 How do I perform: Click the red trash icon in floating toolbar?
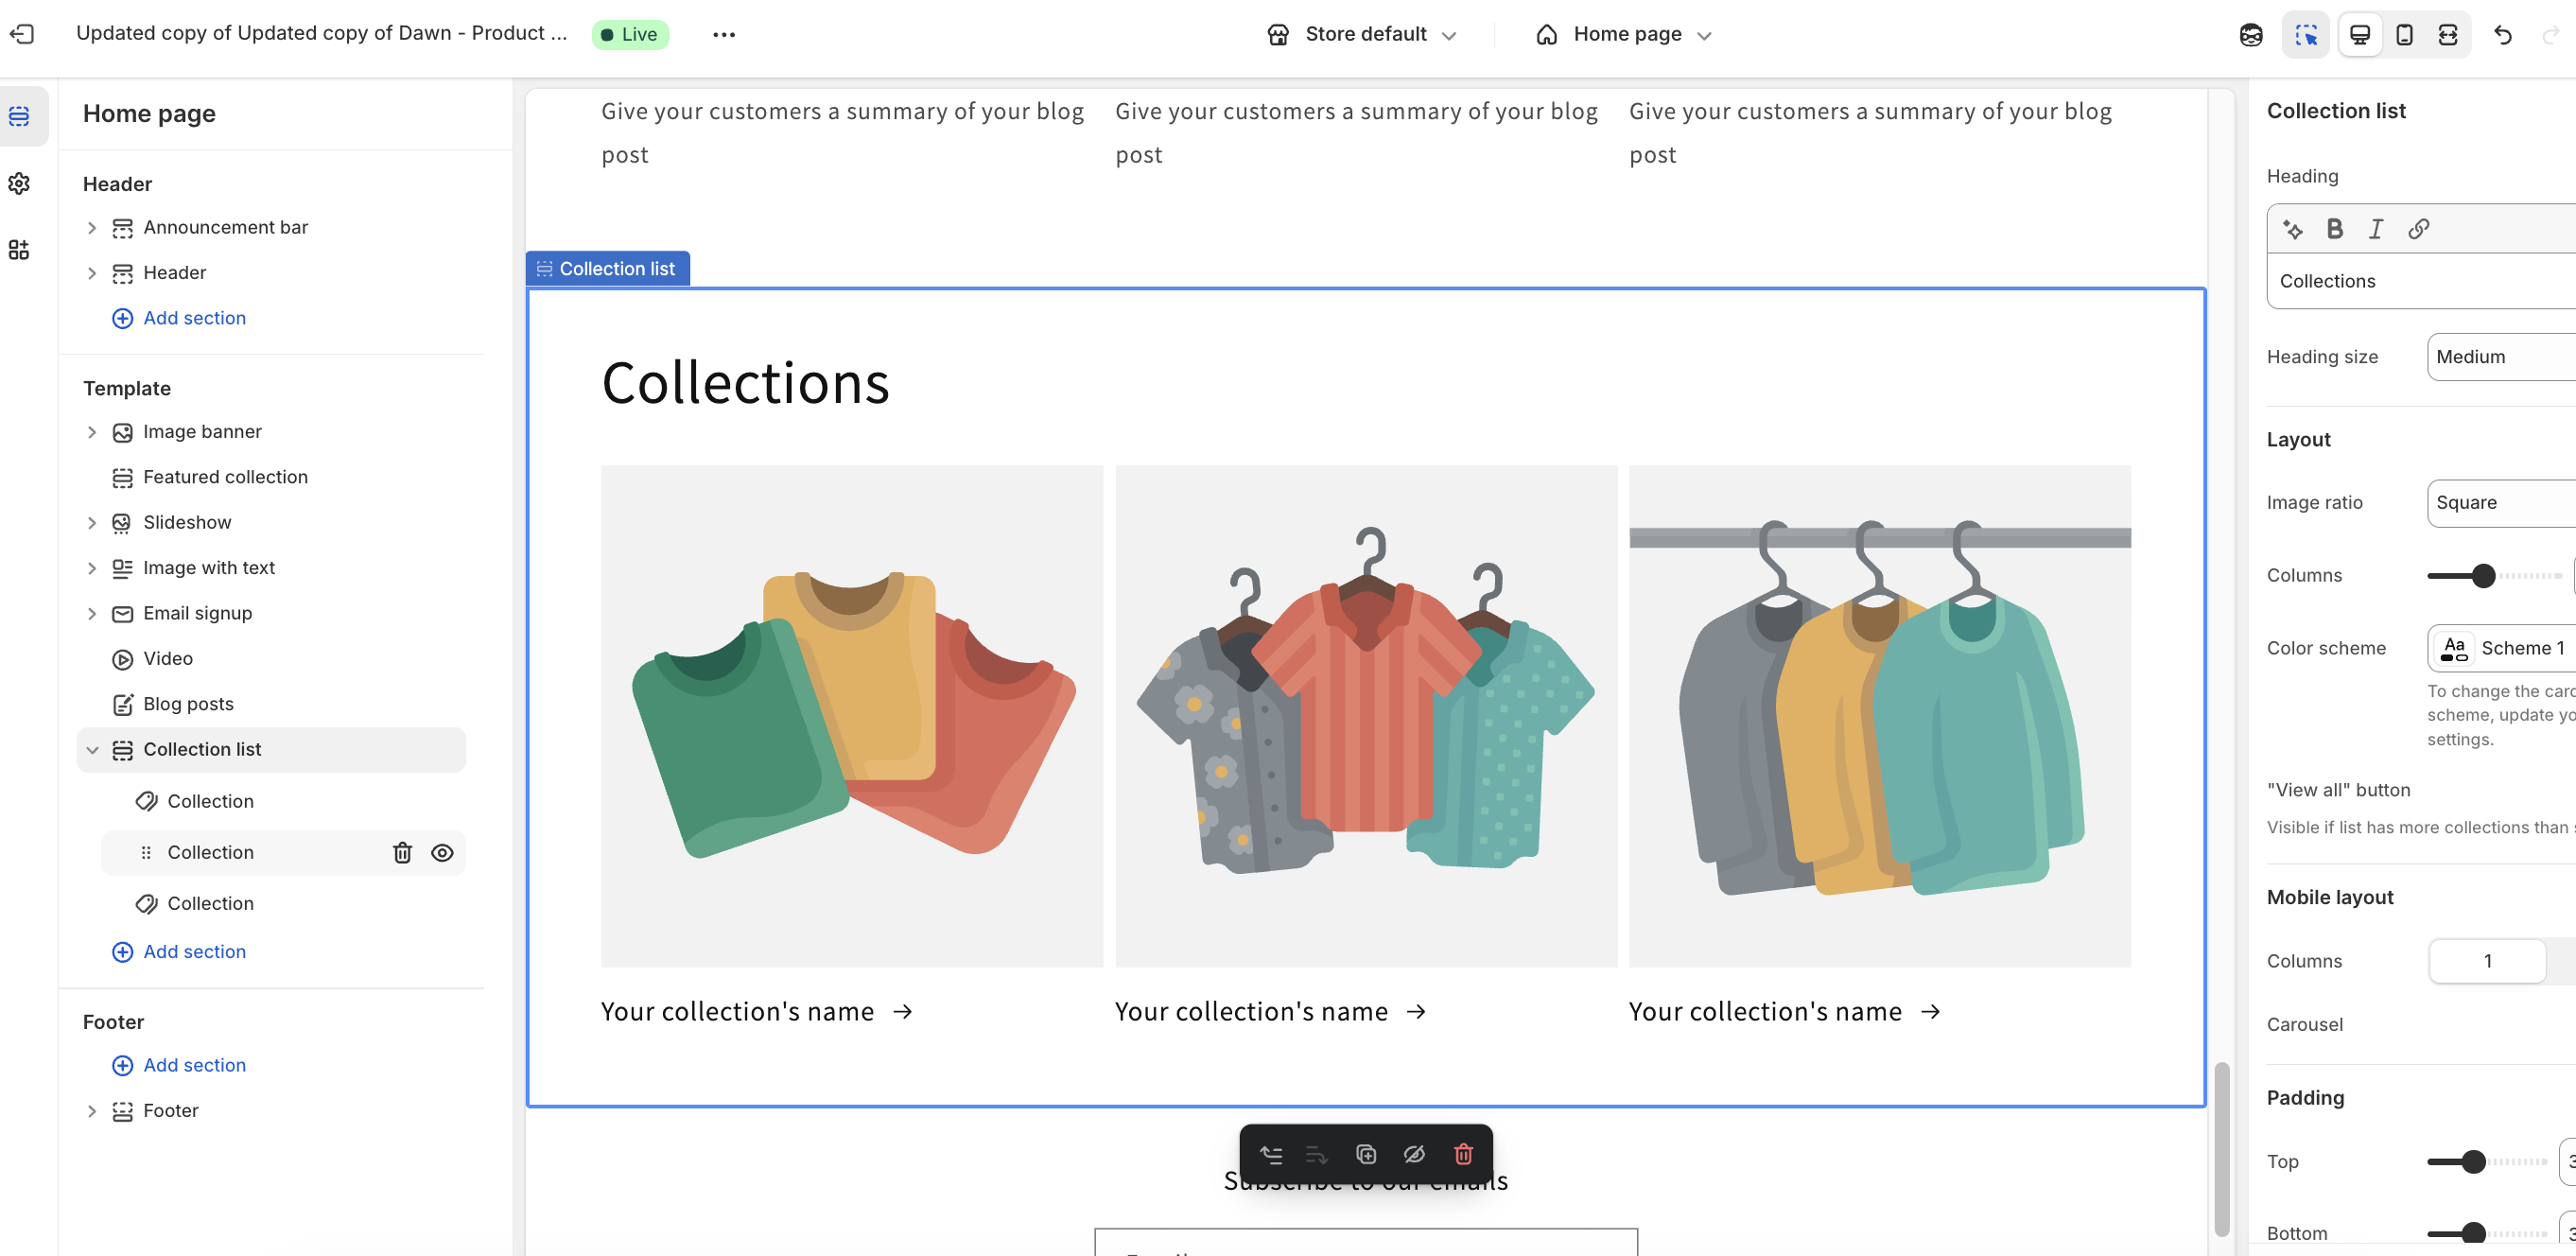1463,1154
